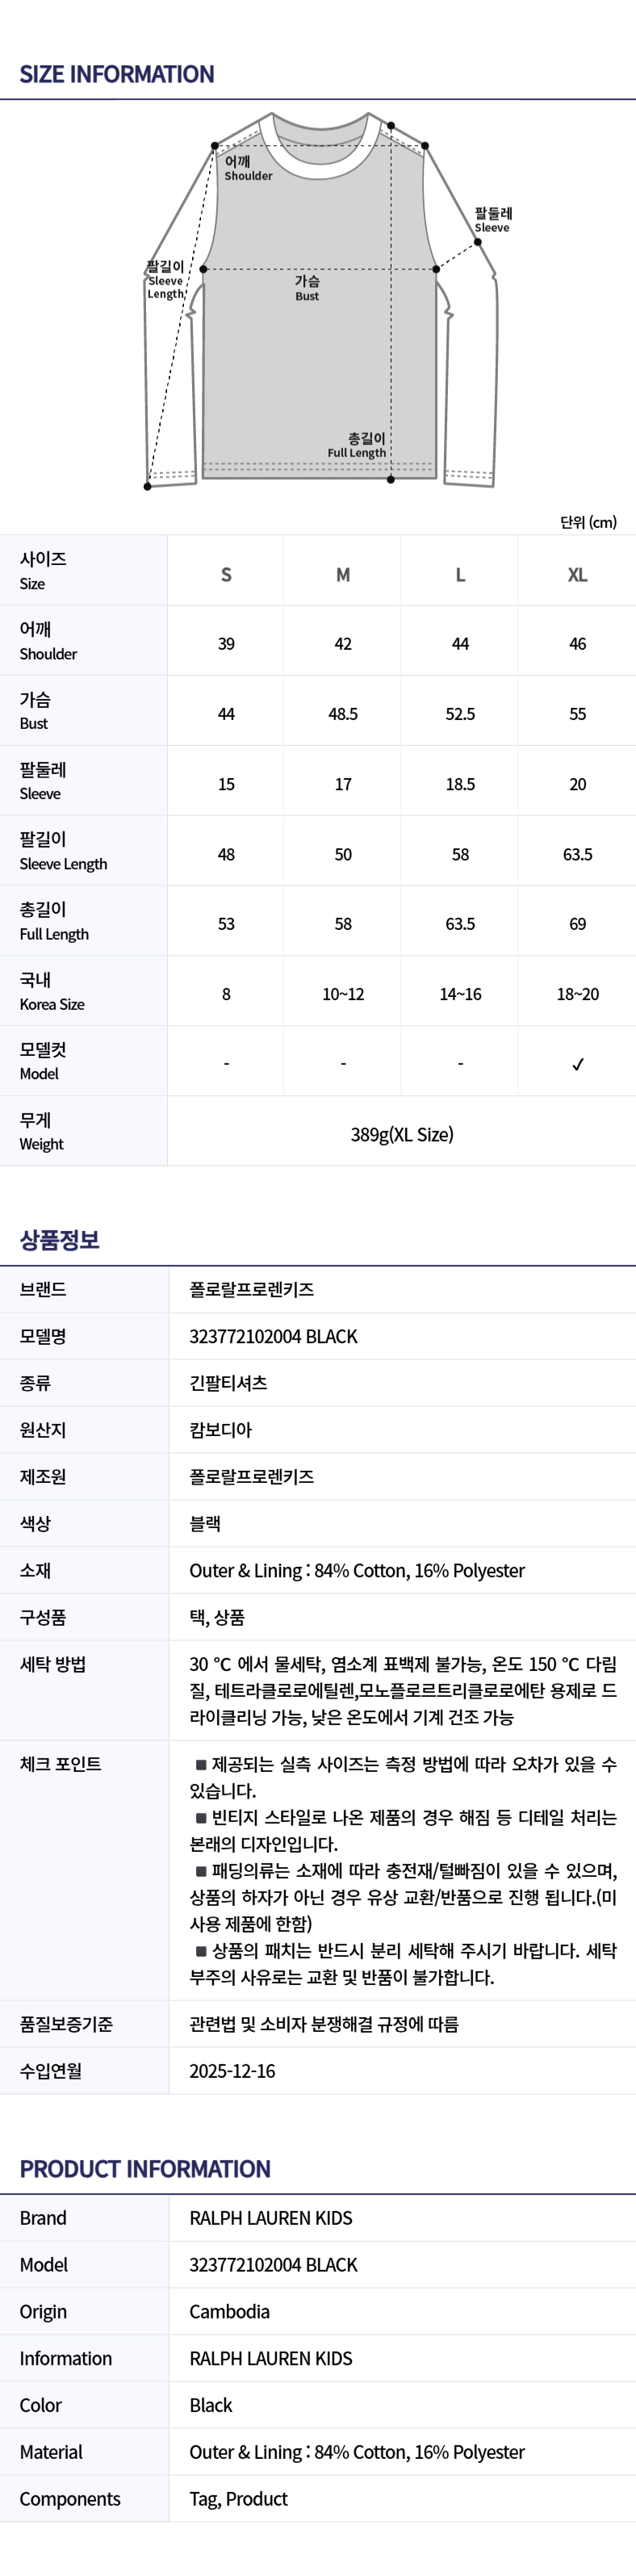
Task: Click the 상품정보 section heading
Action: pyautogui.click(x=60, y=1240)
